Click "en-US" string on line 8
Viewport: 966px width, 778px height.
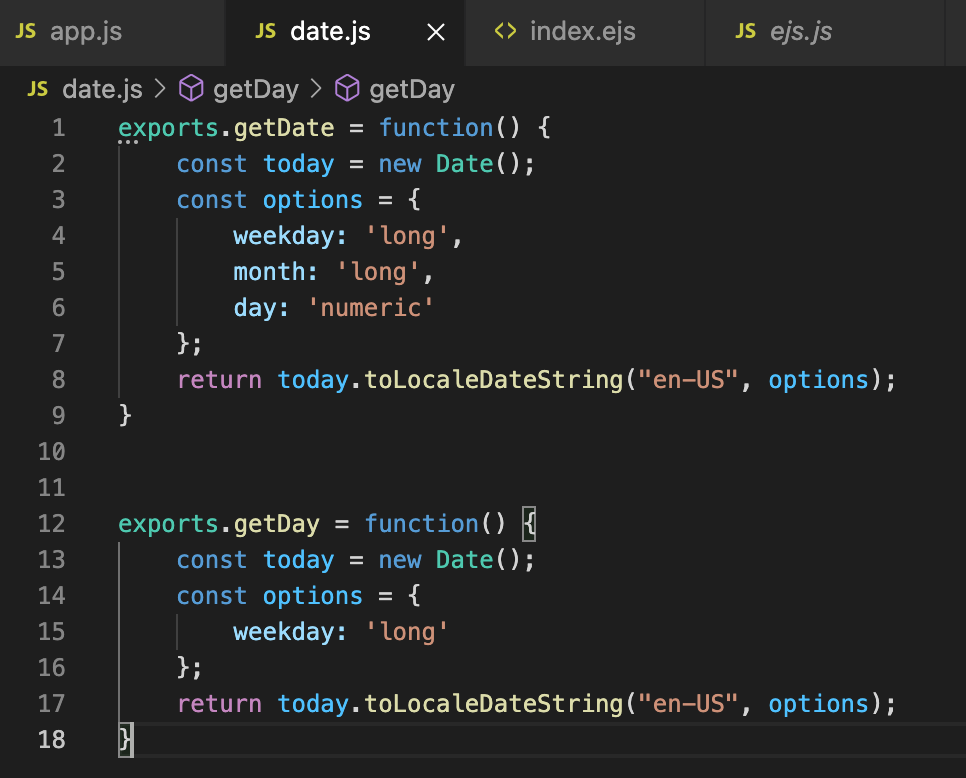pos(688,379)
